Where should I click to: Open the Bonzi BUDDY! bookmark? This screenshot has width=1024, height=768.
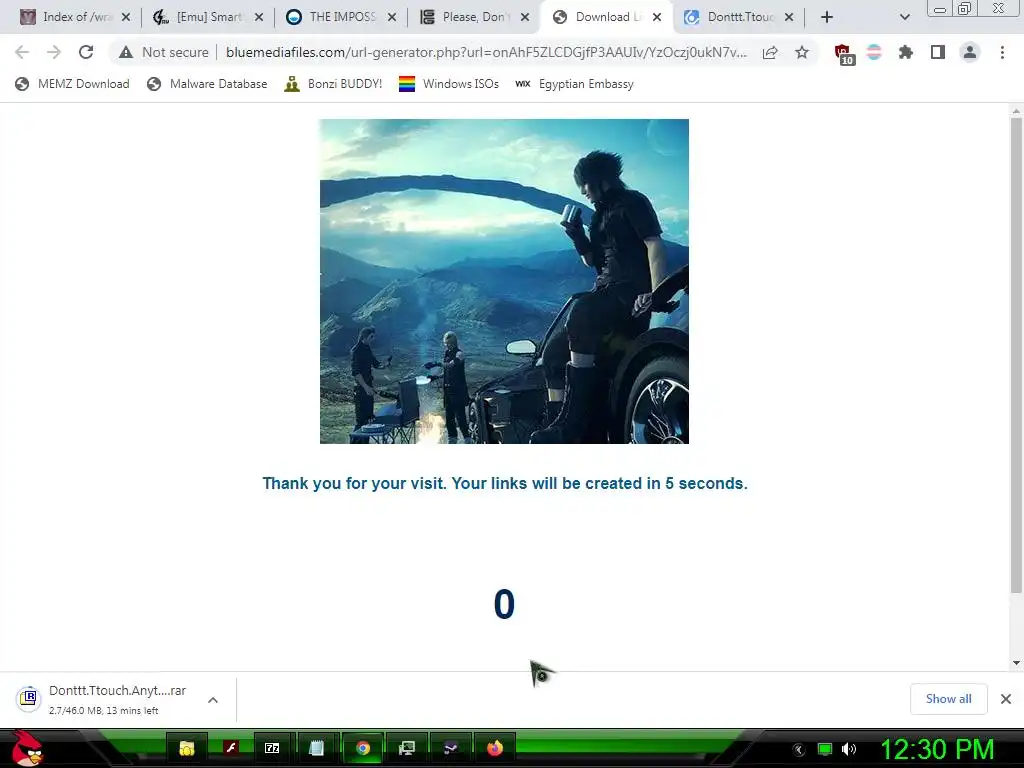333,84
